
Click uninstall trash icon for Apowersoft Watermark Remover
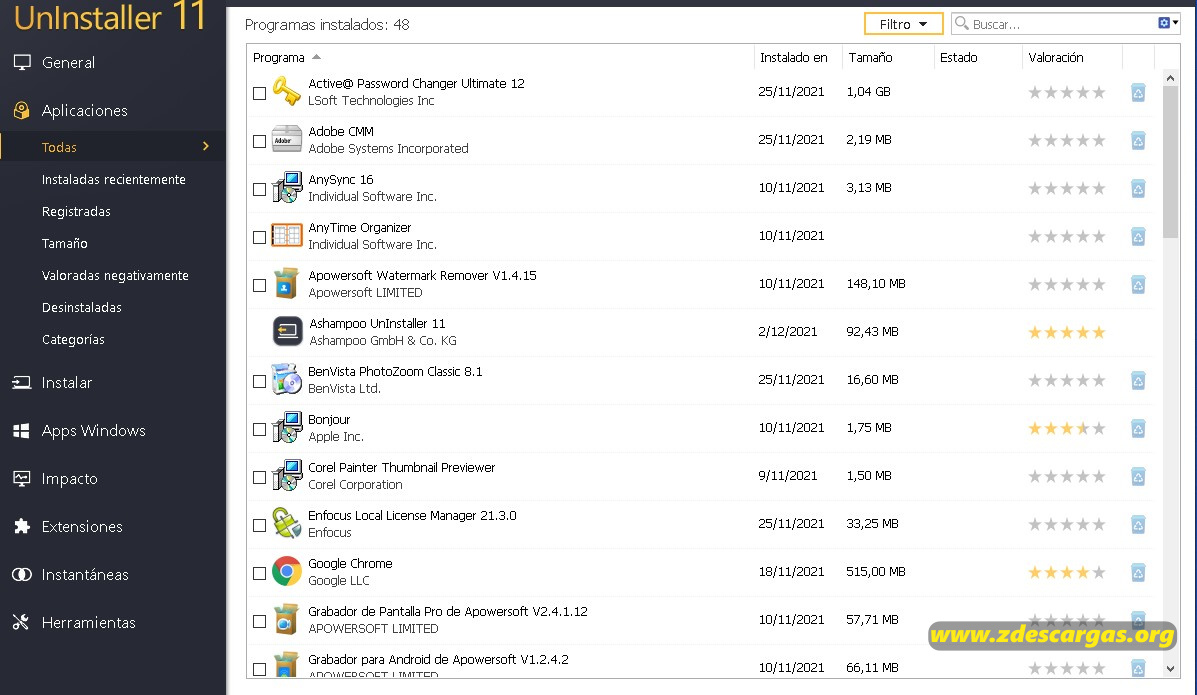pyautogui.click(x=1137, y=285)
